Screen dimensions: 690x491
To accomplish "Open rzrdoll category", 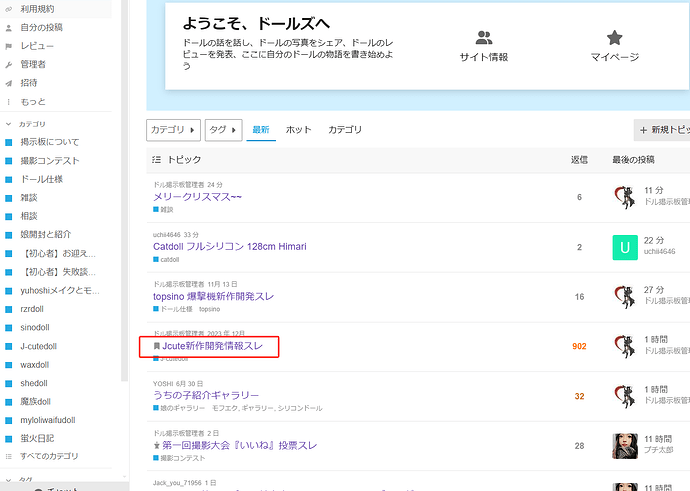I will coord(32,309).
